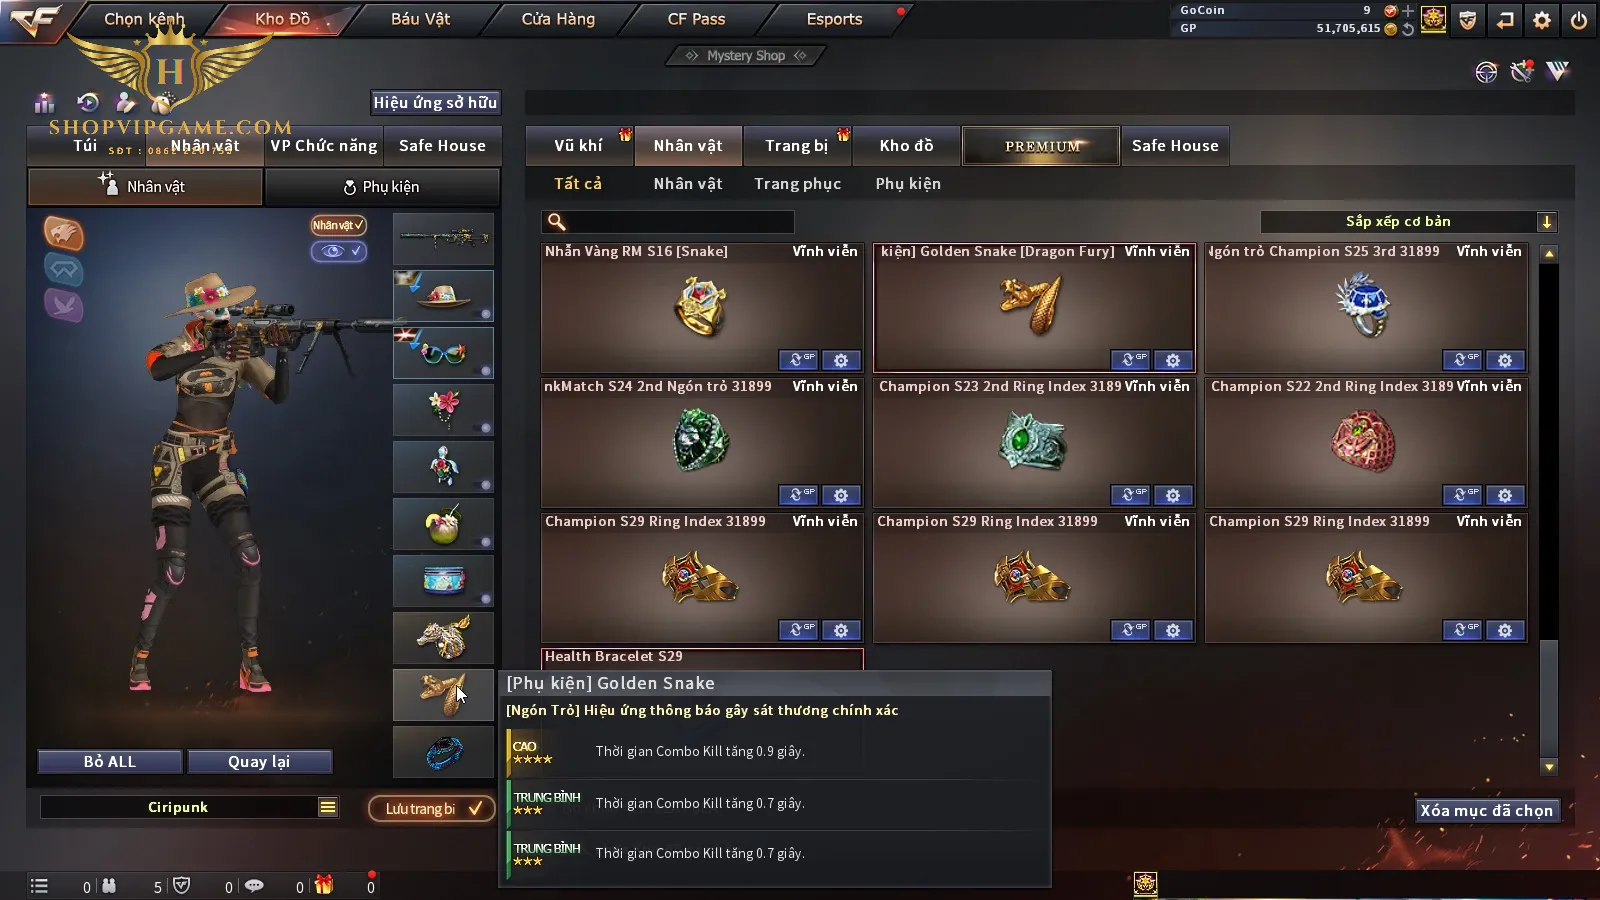
Task: Click the inventory scrollbar down arrow
Action: (1549, 767)
